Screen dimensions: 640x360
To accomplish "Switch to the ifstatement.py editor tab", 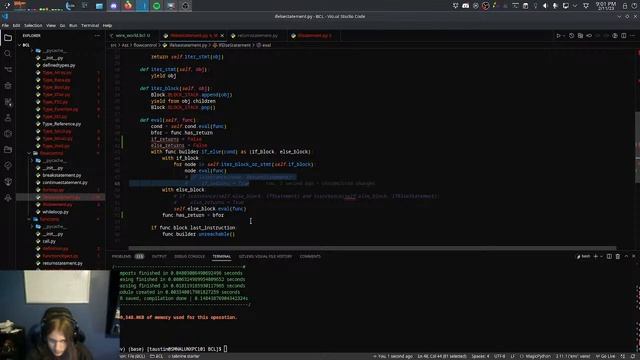I will [x=314, y=36].
